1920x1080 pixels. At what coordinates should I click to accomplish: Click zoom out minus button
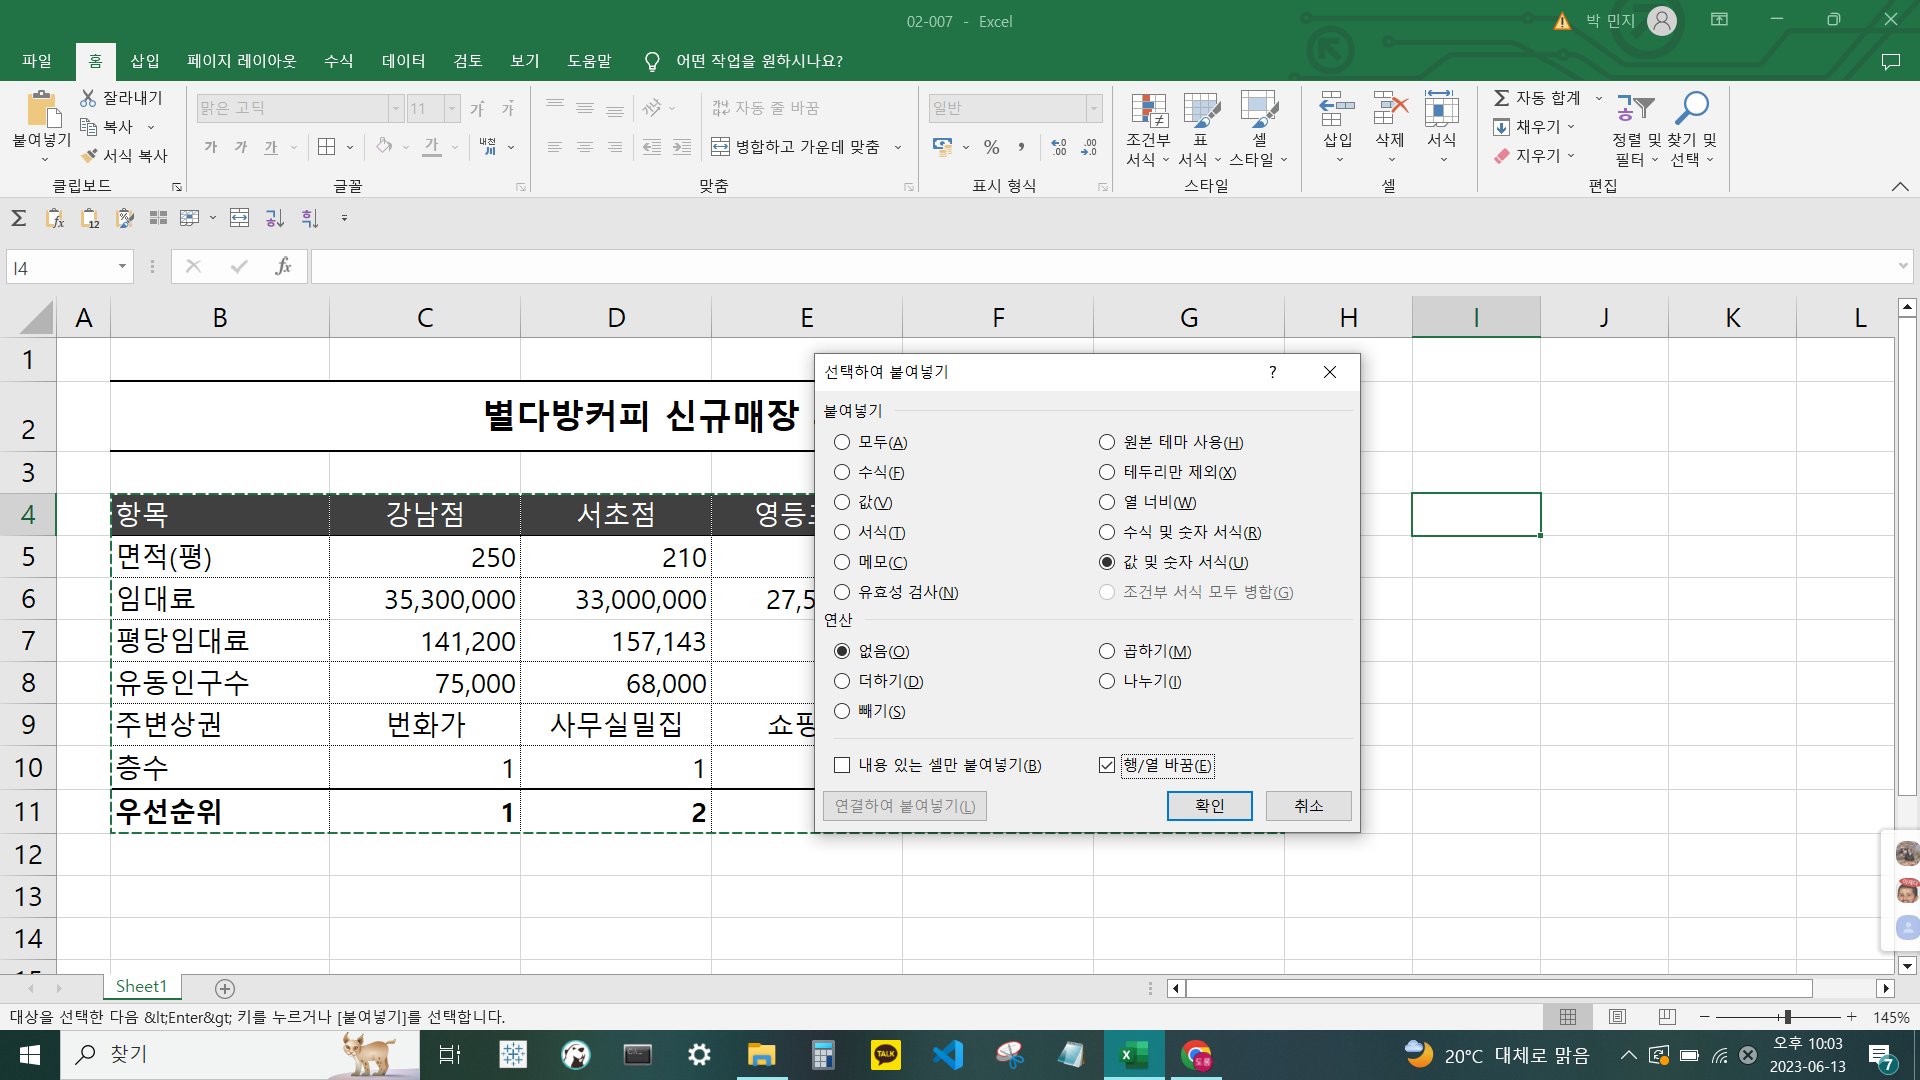point(1705,1017)
